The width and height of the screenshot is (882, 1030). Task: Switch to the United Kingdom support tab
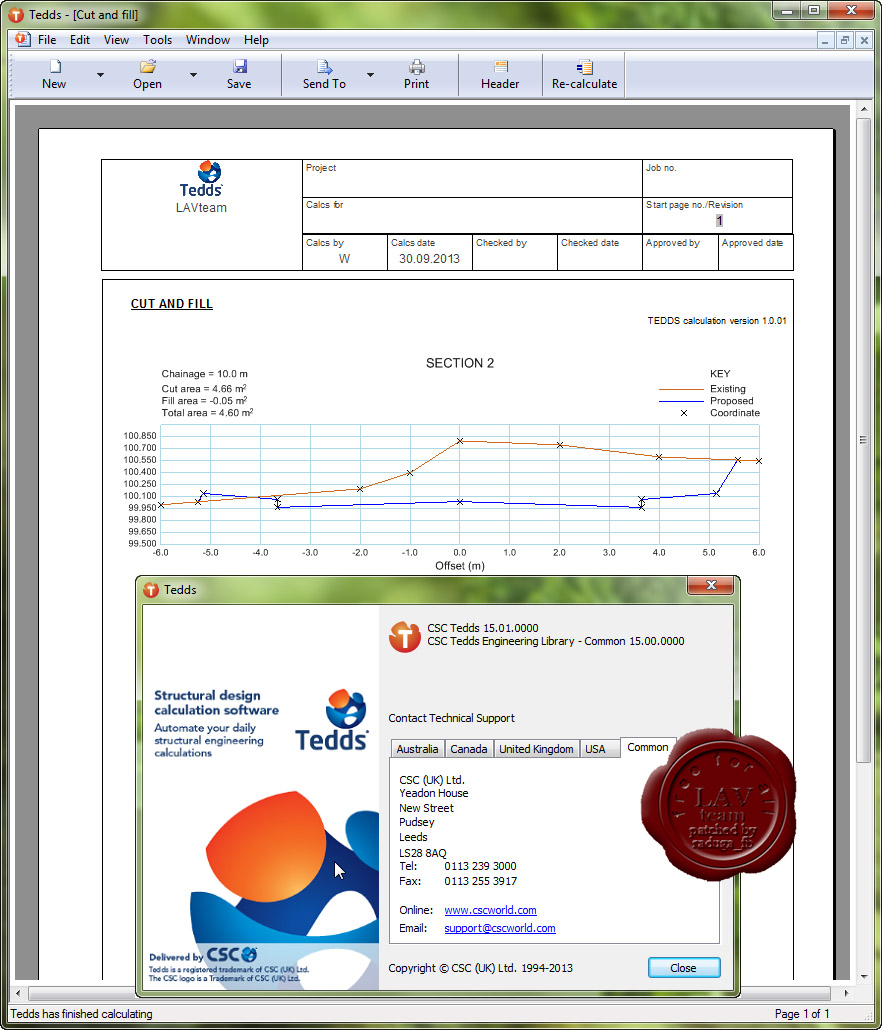(536, 749)
